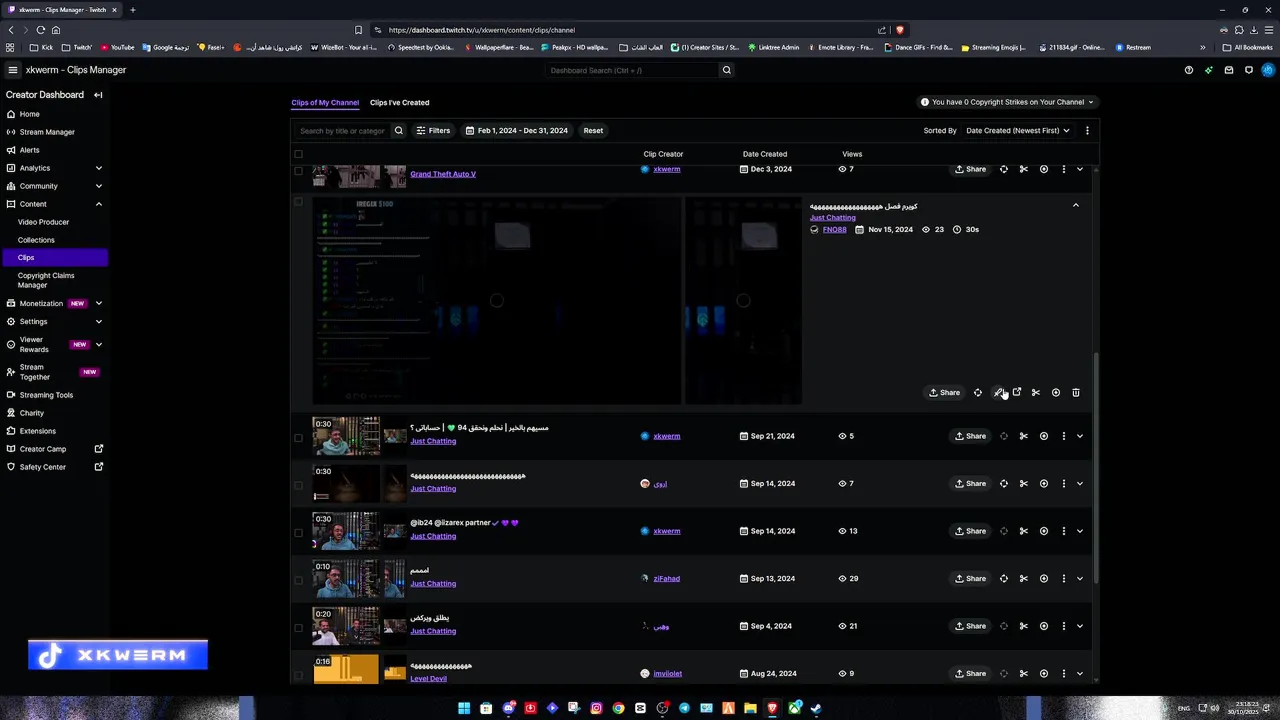
Task: Switch to Clips I've Created tab
Action: (x=399, y=102)
